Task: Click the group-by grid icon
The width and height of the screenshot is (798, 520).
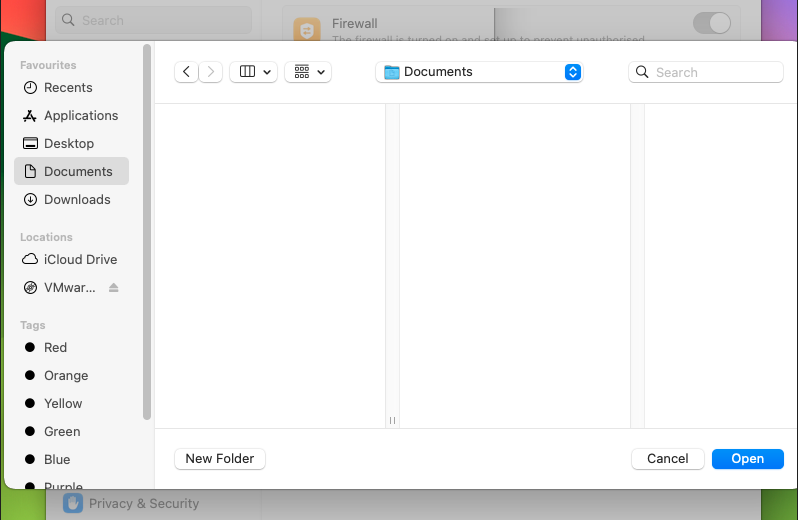Action: point(302,72)
